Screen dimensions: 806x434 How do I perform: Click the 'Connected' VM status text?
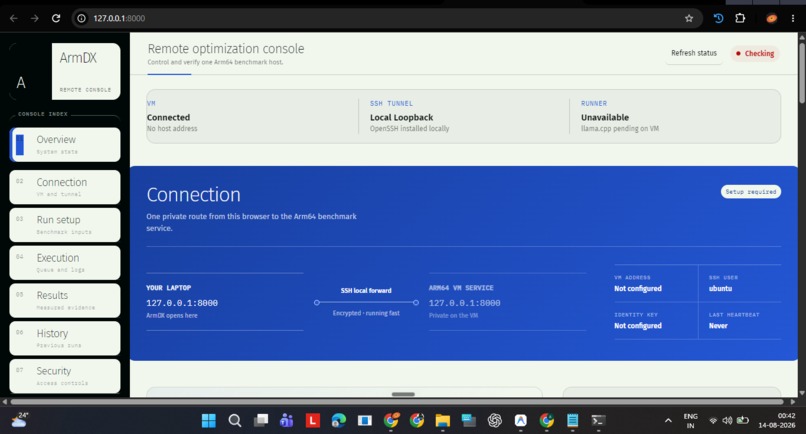click(x=168, y=117)
